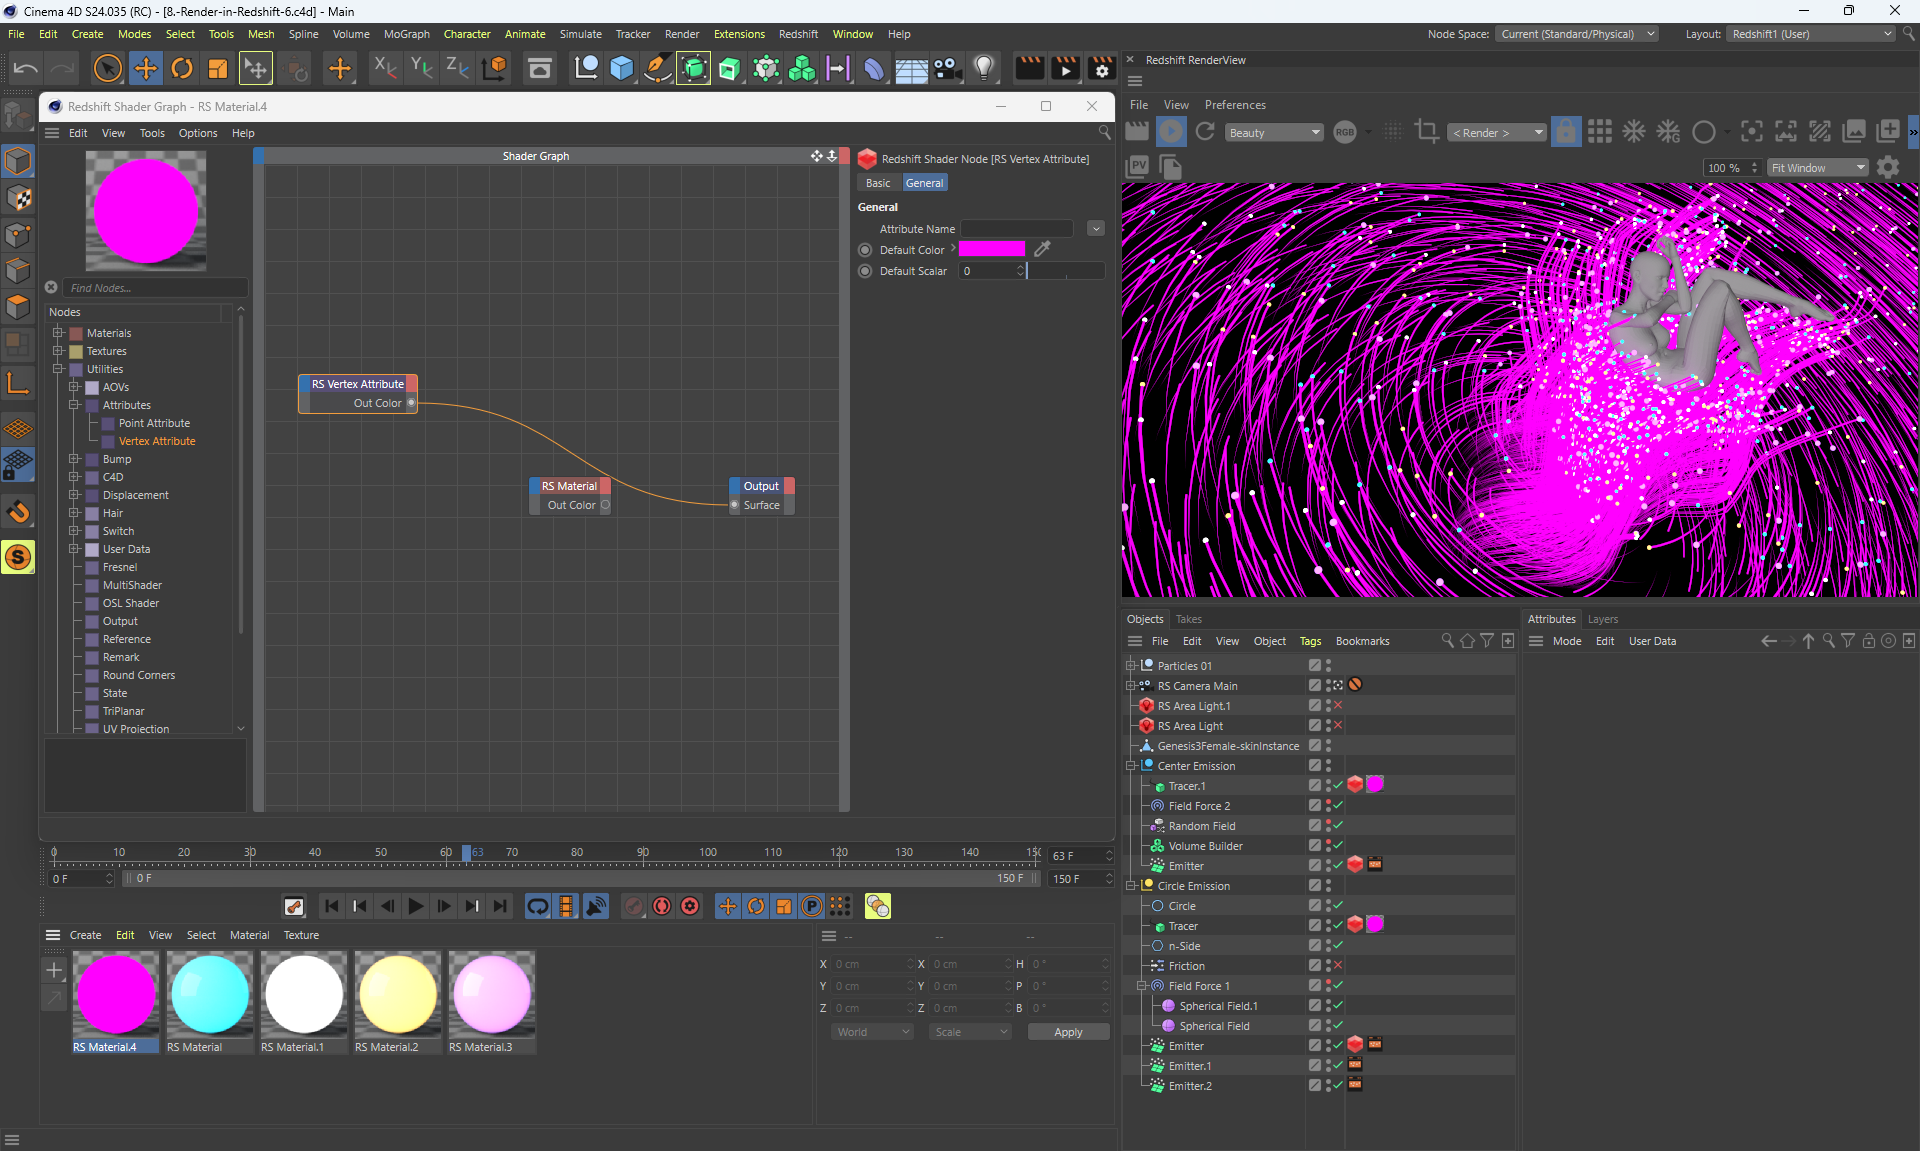Toggle enable check on Friction object
The image size is (1920, 1151).
click(1338, 966)
